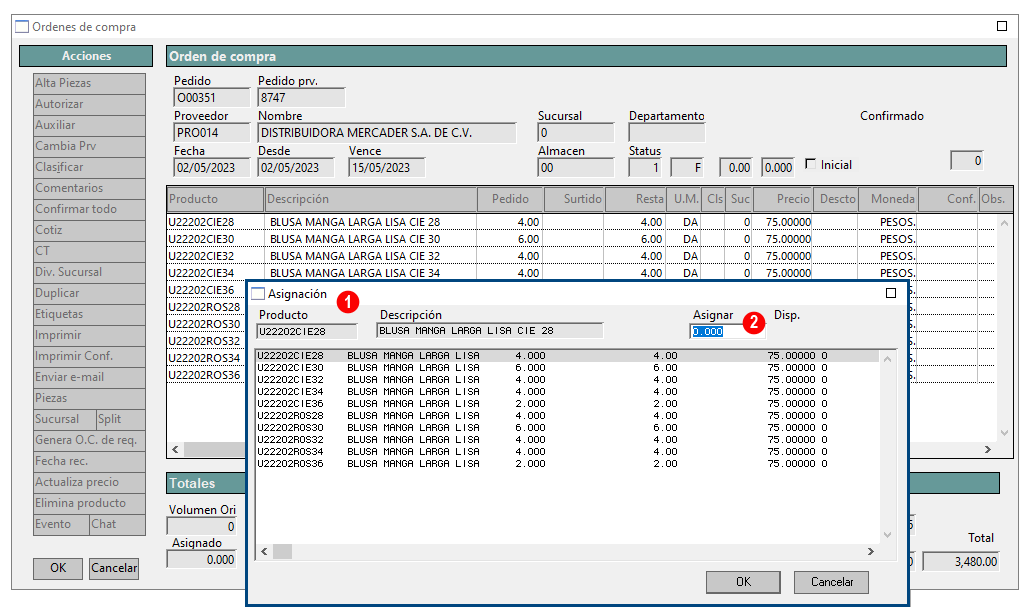Viewport: 1029px width, 616px height.
Task: Click the Div. Sucursal button
Action: pyautogui.click(x=89, y=272)
